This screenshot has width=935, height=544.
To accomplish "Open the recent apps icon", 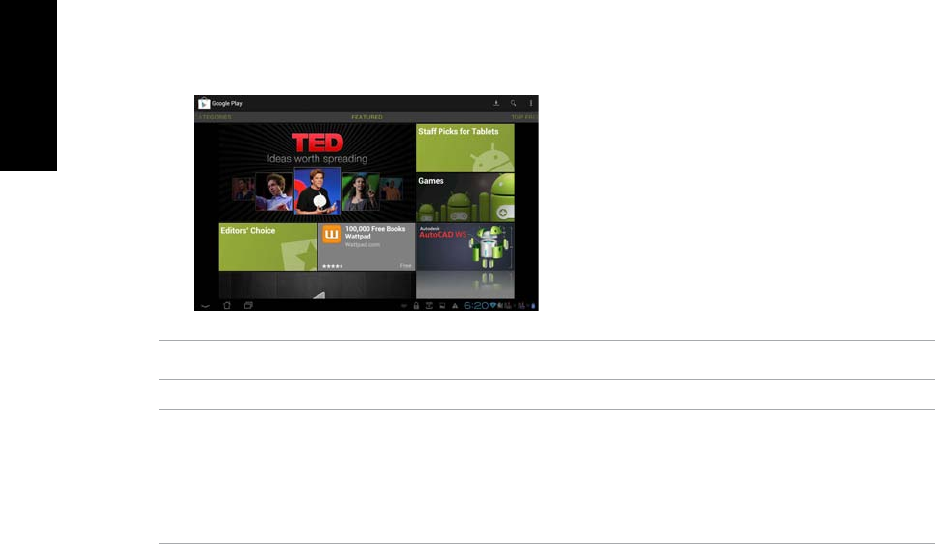I will pos(248,305).
